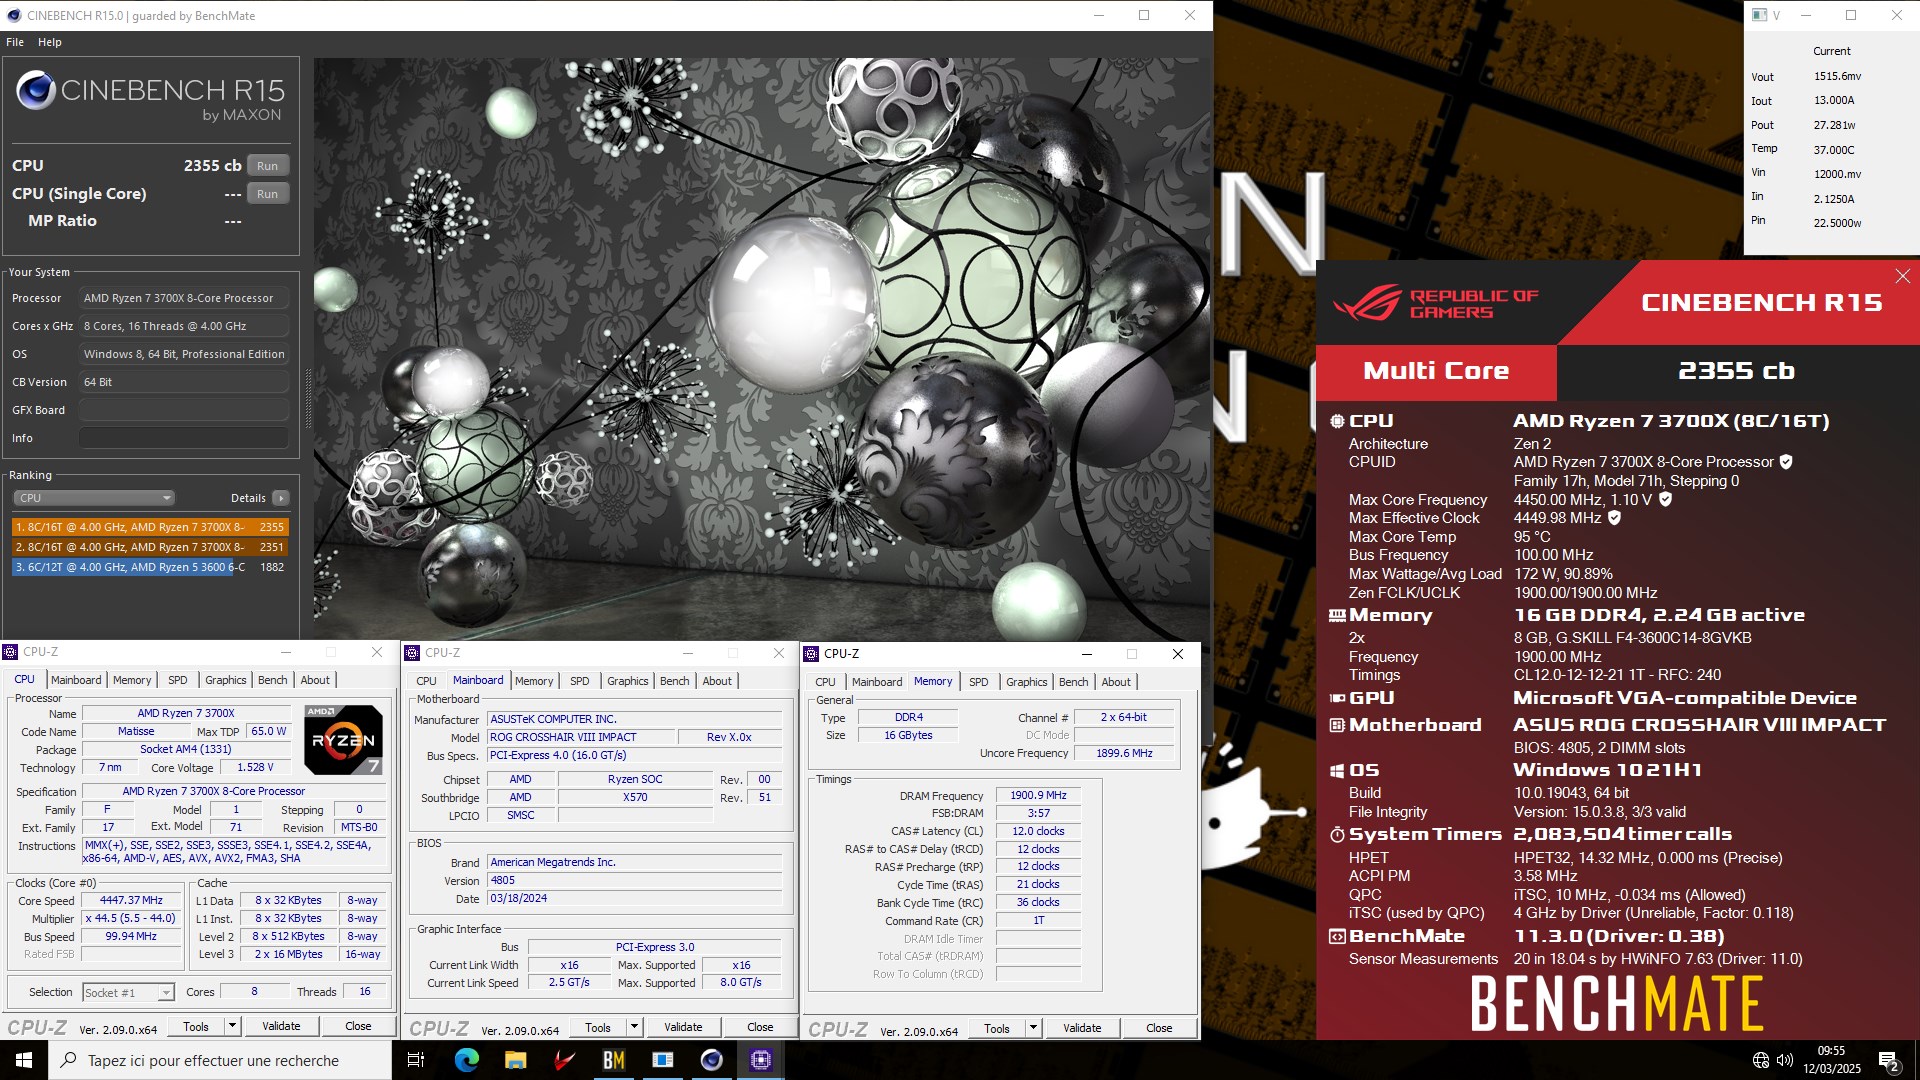Click verified shield beside Max Core Frequency

(x=1665, y=499)
